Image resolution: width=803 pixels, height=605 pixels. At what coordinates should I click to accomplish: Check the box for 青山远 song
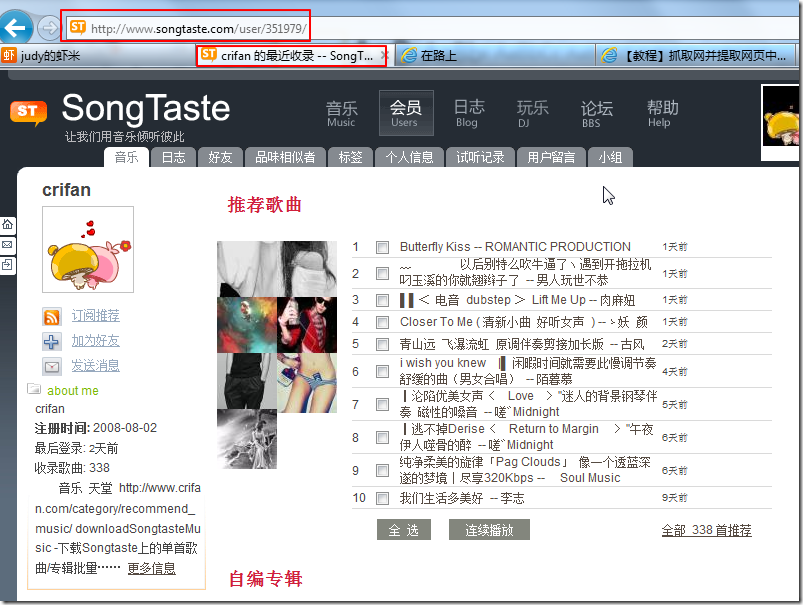(382, 344)
